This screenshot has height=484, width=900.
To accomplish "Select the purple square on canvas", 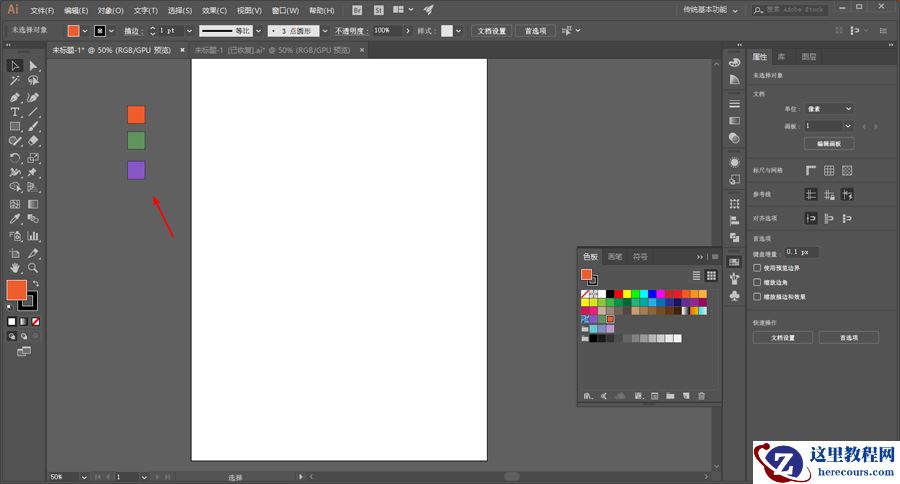I will pos(136,171).
